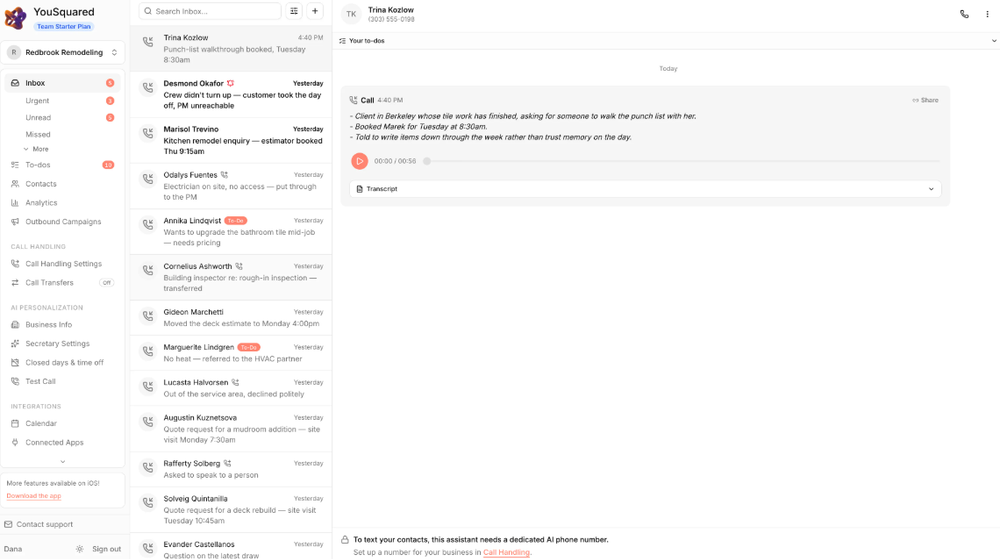Screen dimensions: 1000x559
Task: Click the Outbound Campaigns megaphone icon
Action: pyautogui.click(x=15, y=222)
